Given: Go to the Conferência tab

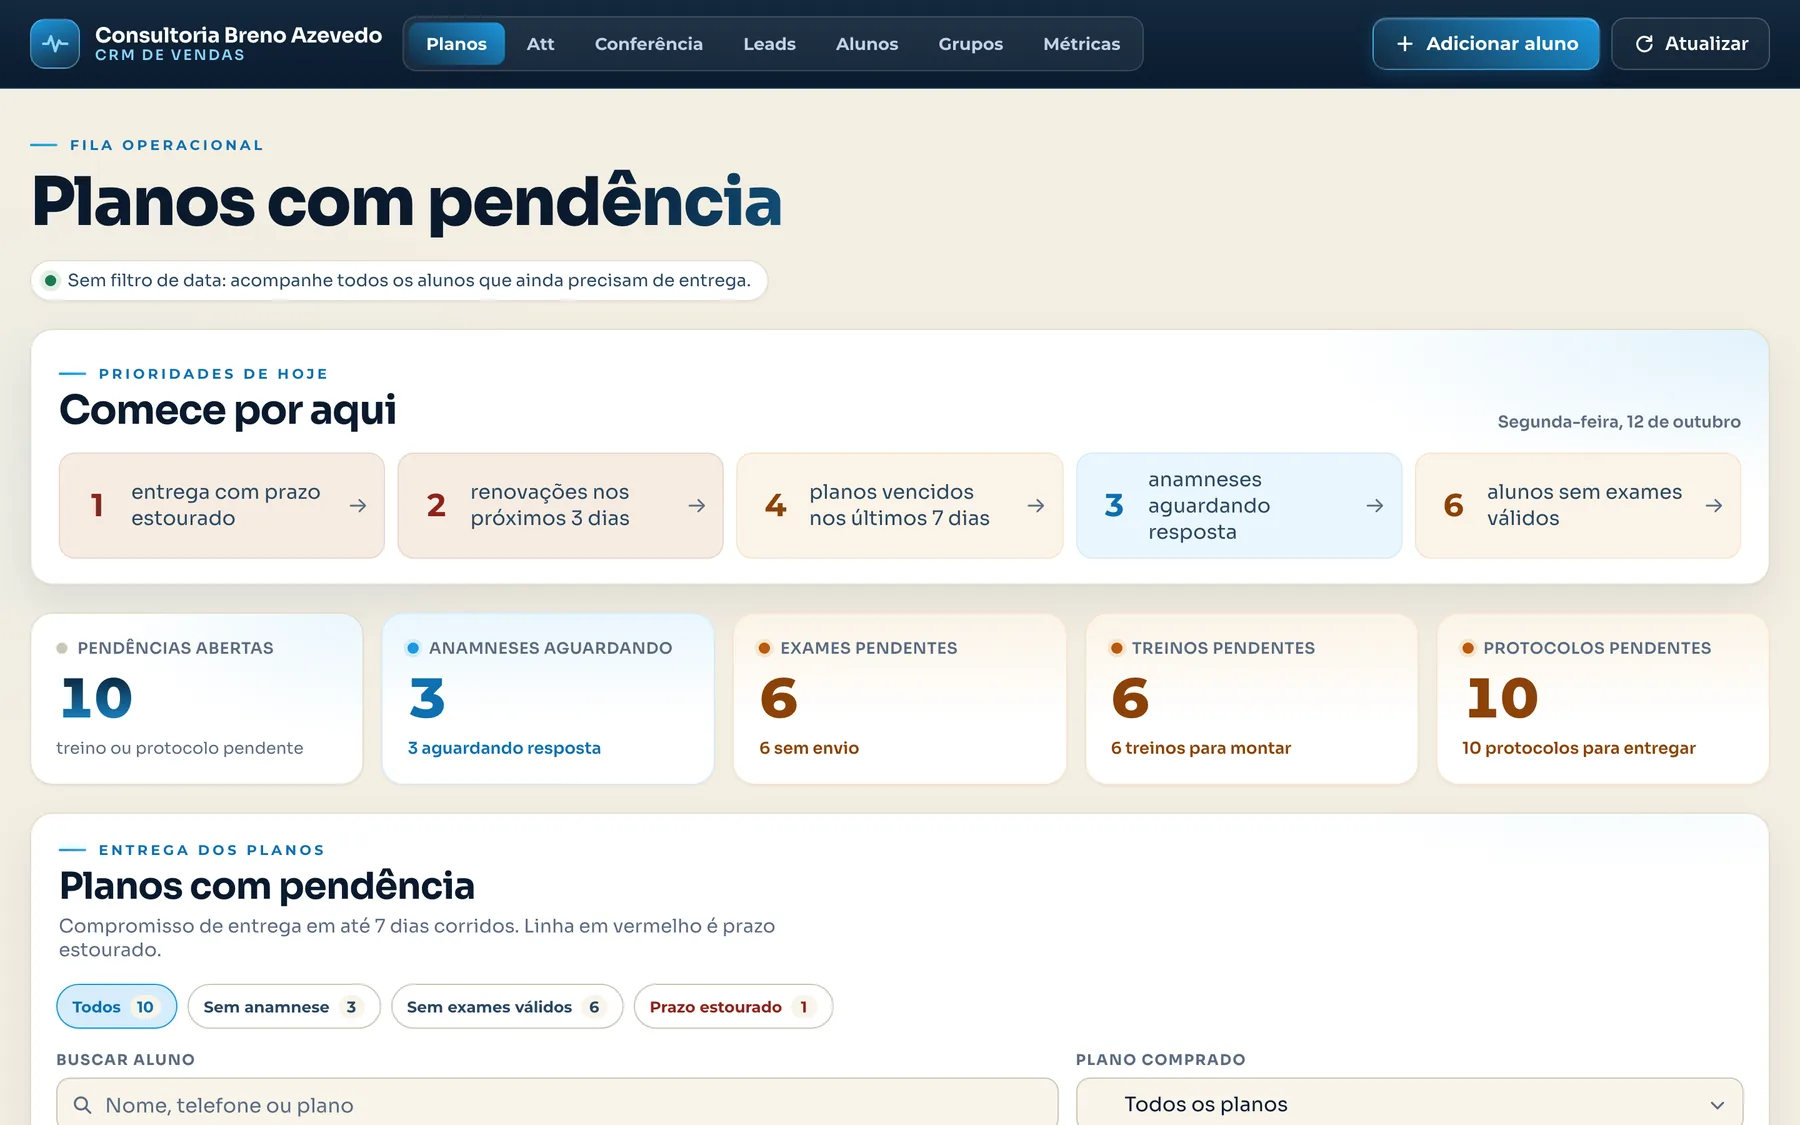Looking at the screenshot, I should (648, 44).
